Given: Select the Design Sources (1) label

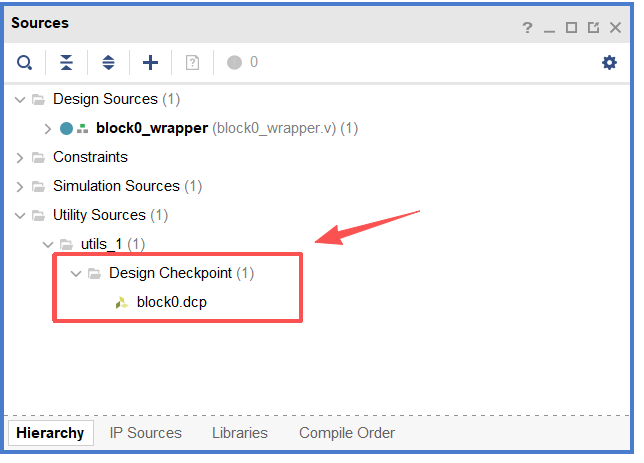Looking at the screenshot, I should pyautogui.click(x=117, y=99).
